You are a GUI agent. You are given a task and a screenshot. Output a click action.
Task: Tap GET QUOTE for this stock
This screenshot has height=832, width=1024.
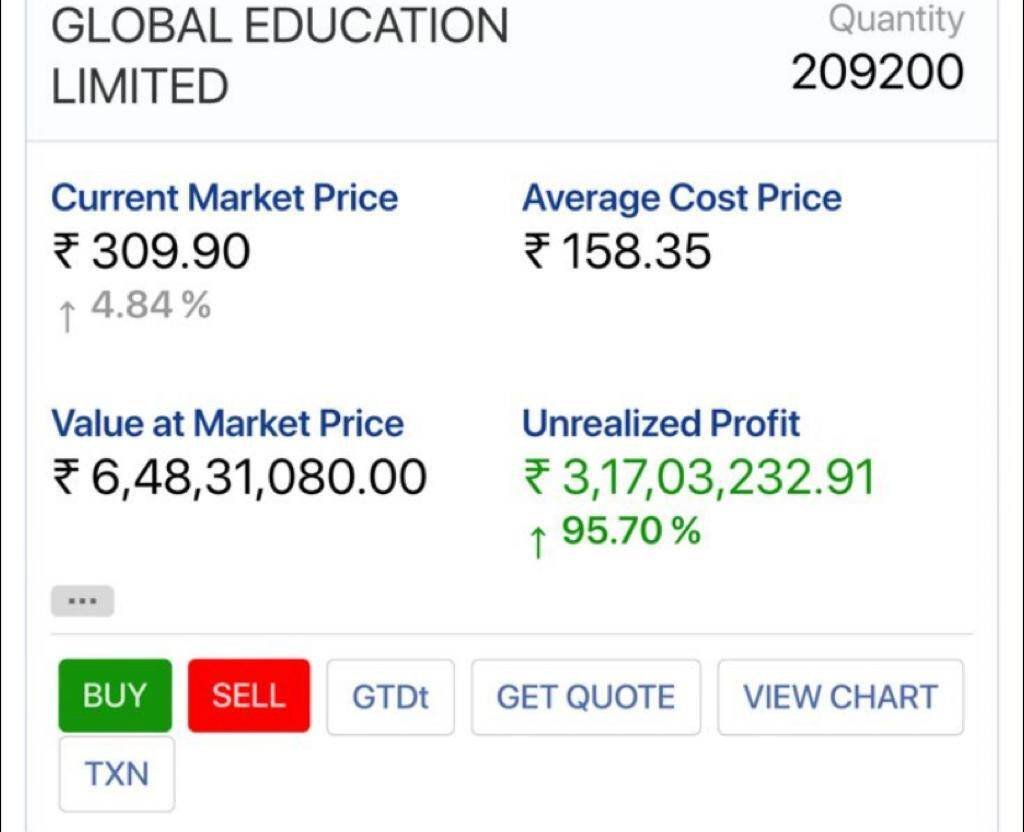pos(586,697)
